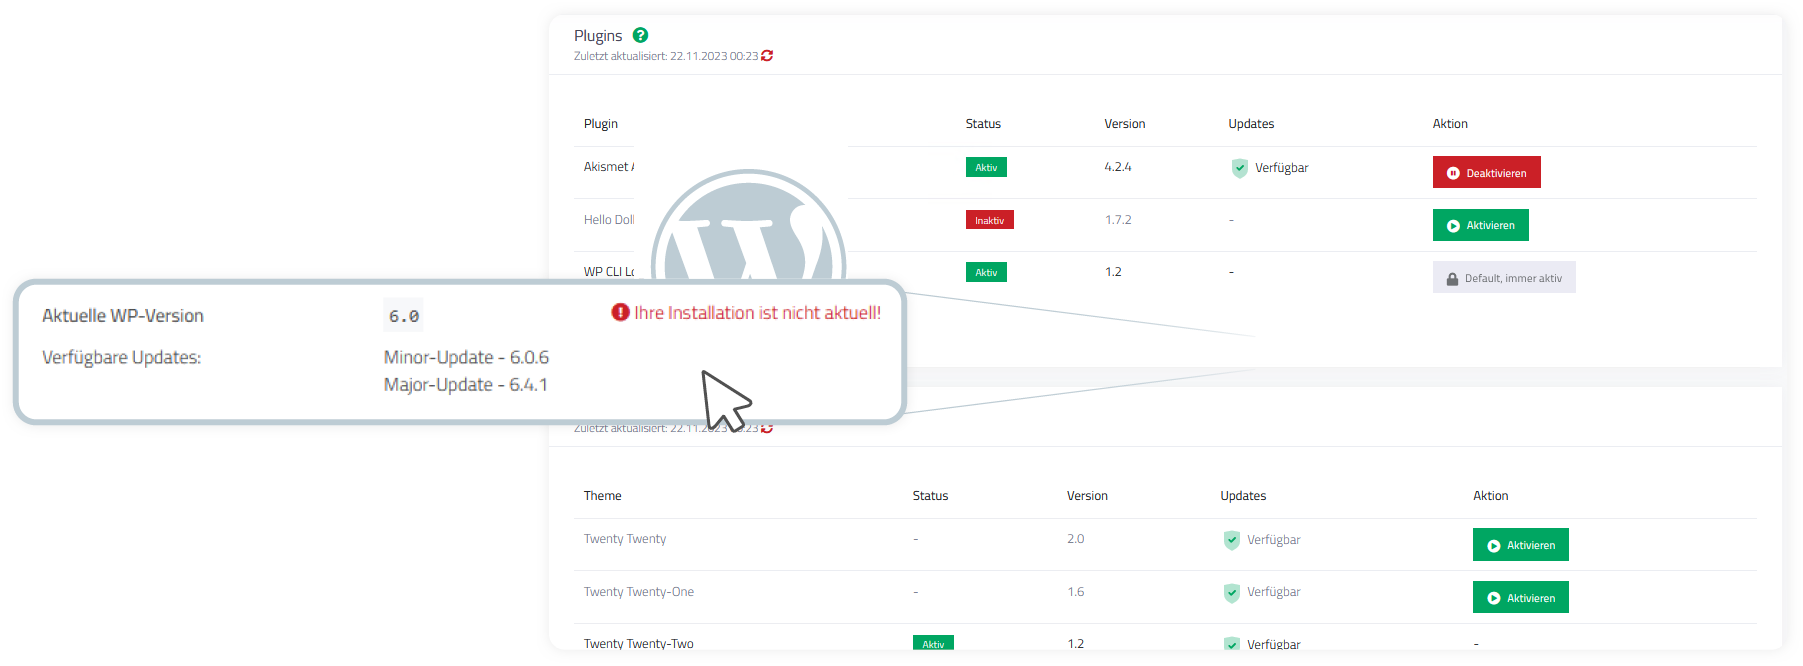Click the Verfügbar update text for Twenty Twenty-One
Viewport: 1803px width, 666px height.
pos(1273,592)
